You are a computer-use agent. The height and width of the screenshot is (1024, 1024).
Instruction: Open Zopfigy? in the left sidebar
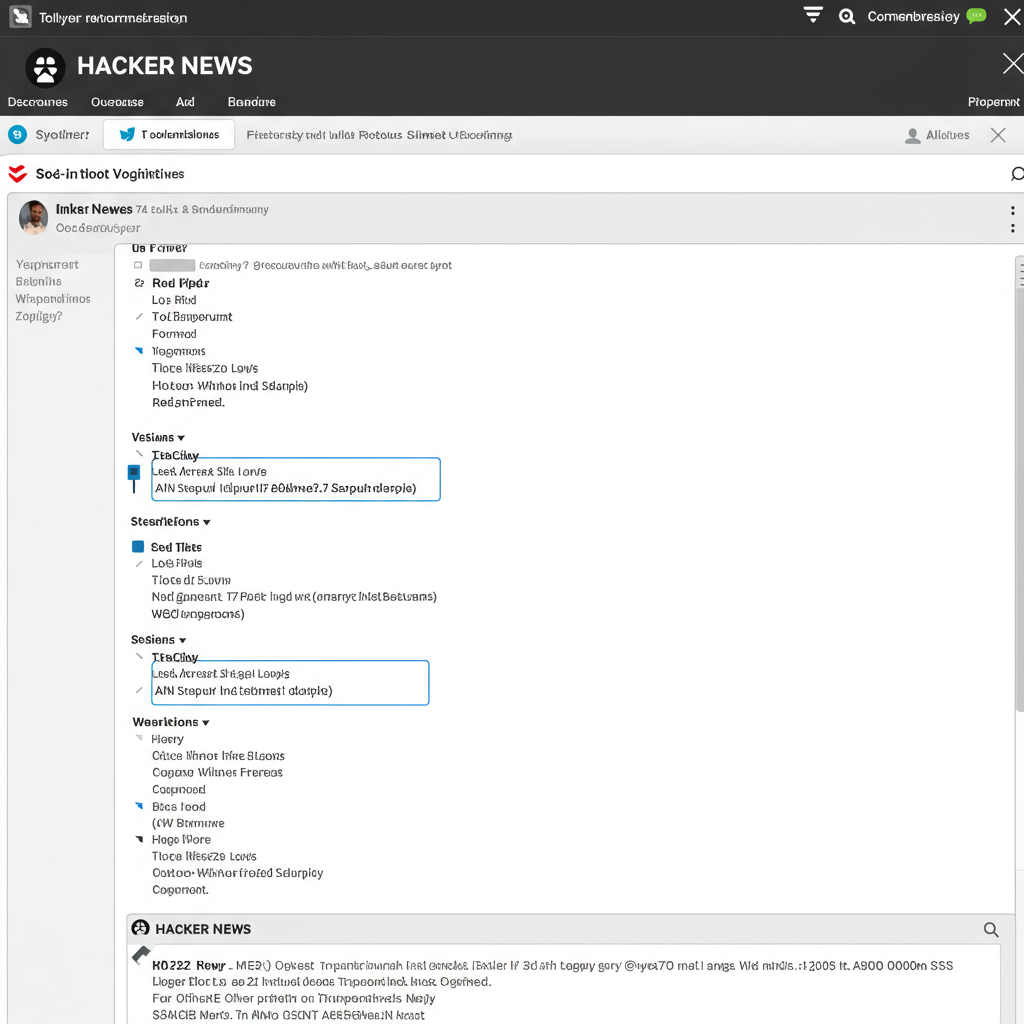pos(39,316)
